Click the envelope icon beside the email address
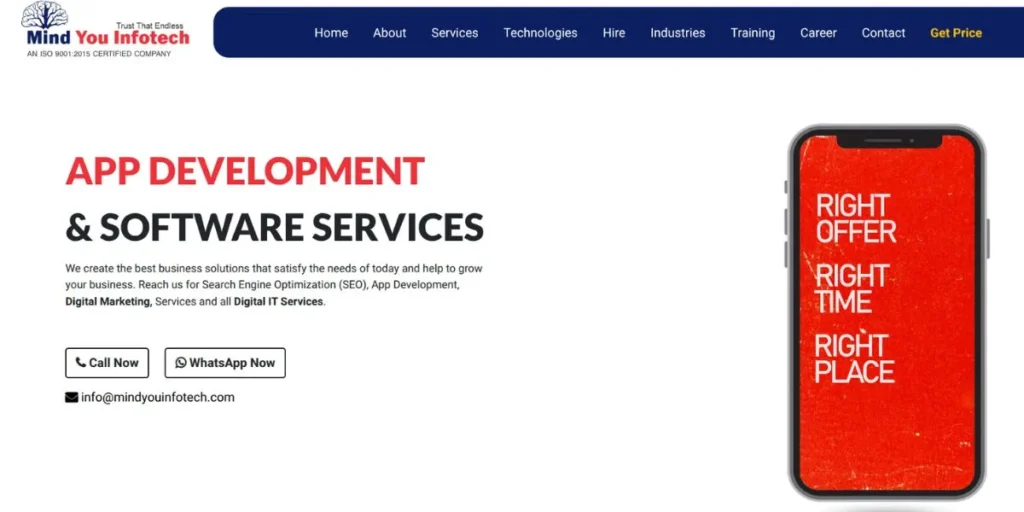1024x512 pixels. tap(71, 397)
